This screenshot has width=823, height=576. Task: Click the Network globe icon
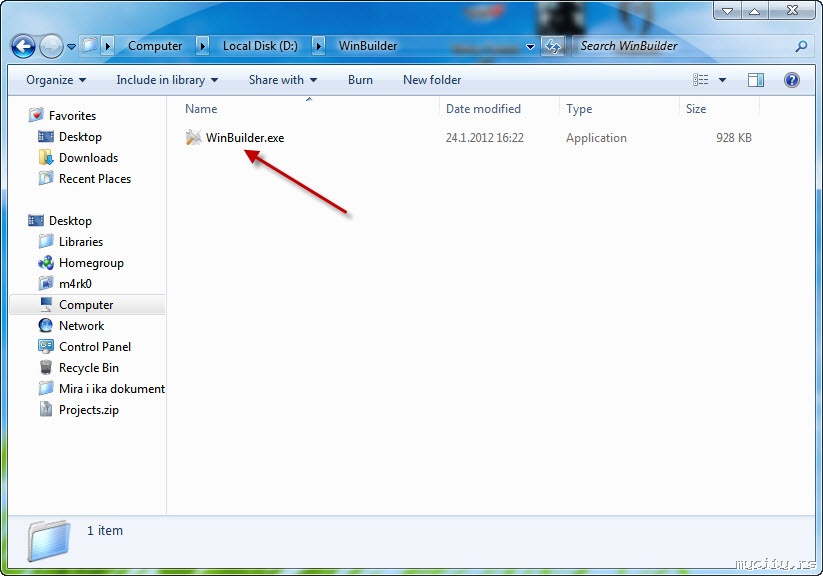click(x=46, y=325)
